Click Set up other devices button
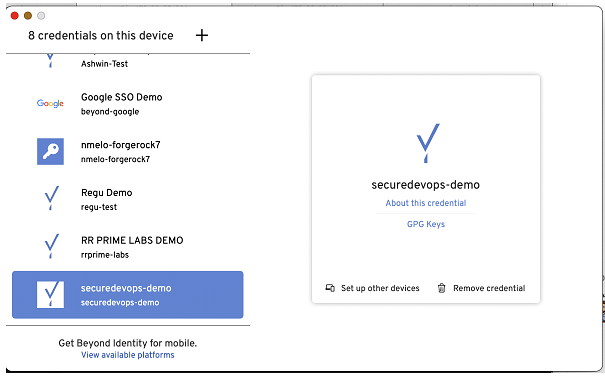Image resolution: width=605 pixels, height=376 pixels. pos(372,288)
